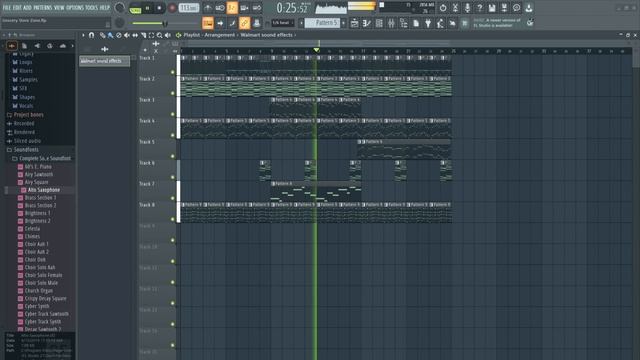Select the playlist slip tool
This screenshot has height=360, width=640.
pyautogui.click(x=135, y=36)
